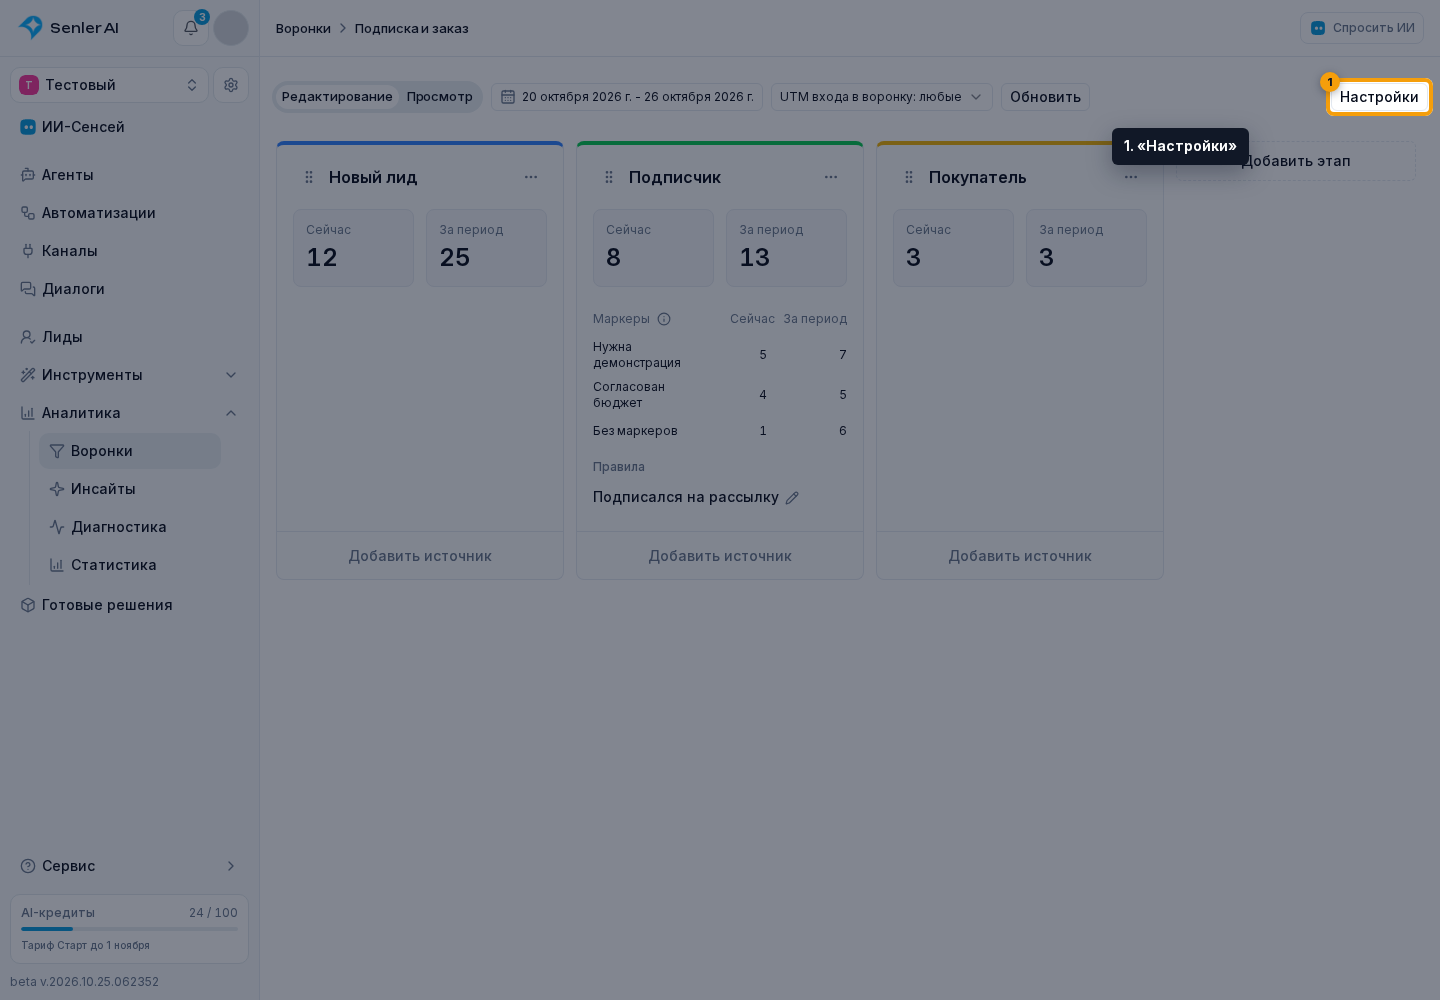The height and width of the screenshot is (1000, 1440).
Task: Open the Тестовый workspace selector
Action: pyautogui.click(x=110, y=85)
